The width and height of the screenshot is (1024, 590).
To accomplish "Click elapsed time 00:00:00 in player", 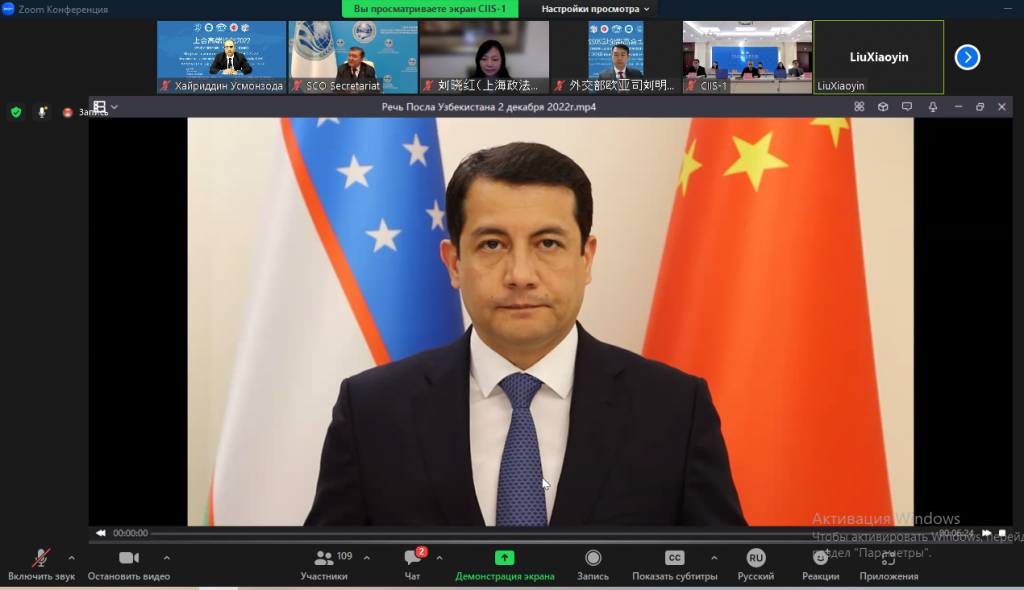I will [131, 533].
